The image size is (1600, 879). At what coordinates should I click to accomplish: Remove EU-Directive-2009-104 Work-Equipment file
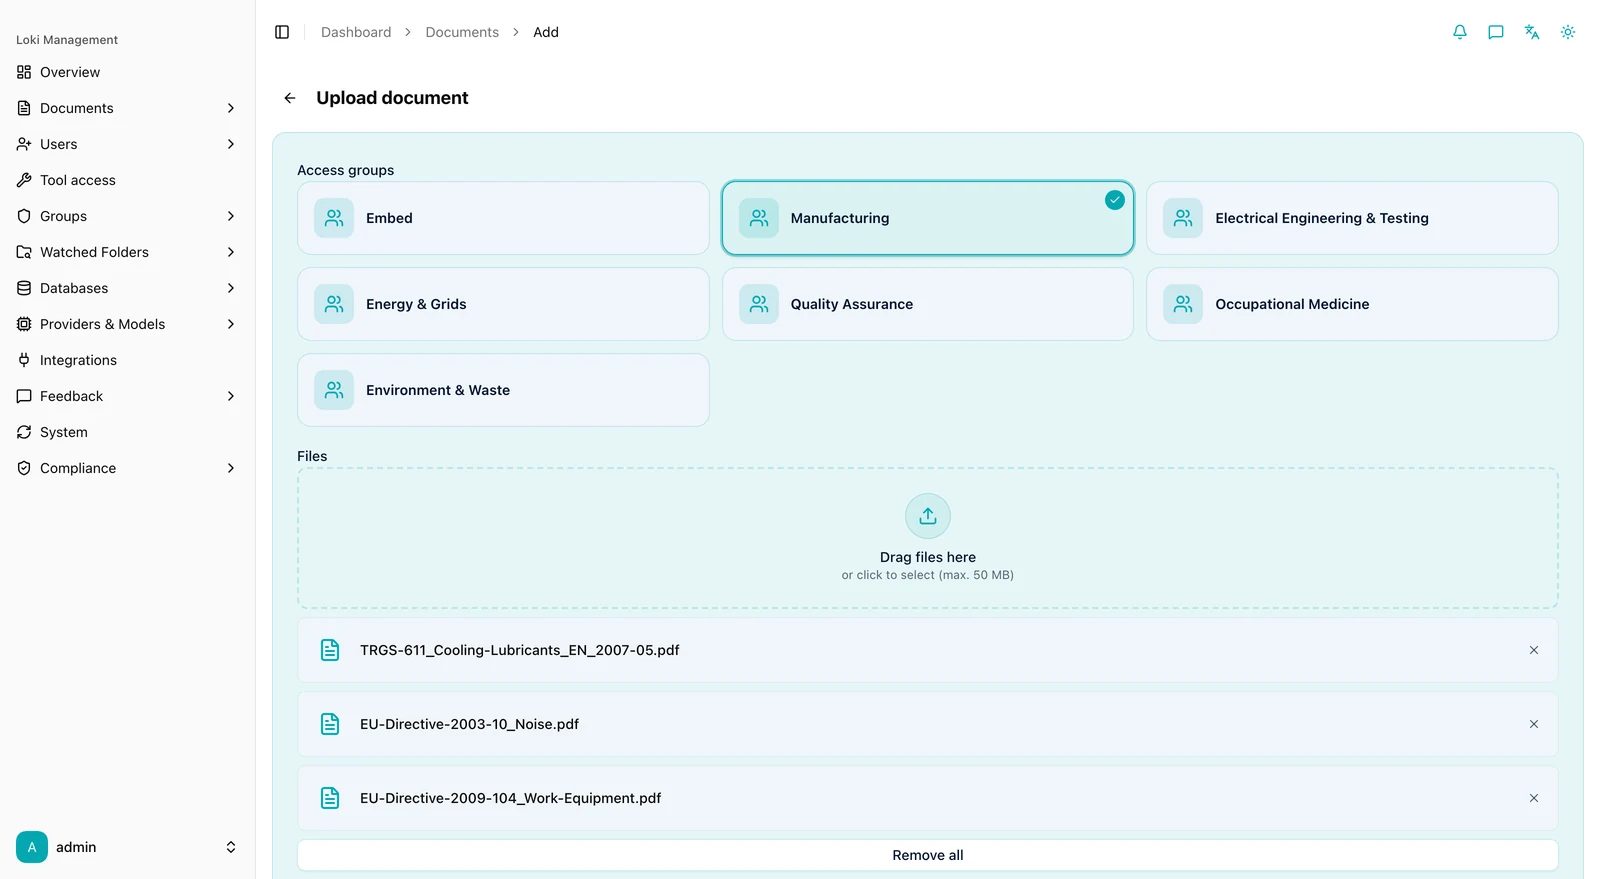pyautogui.click(x=1534, y=798)
